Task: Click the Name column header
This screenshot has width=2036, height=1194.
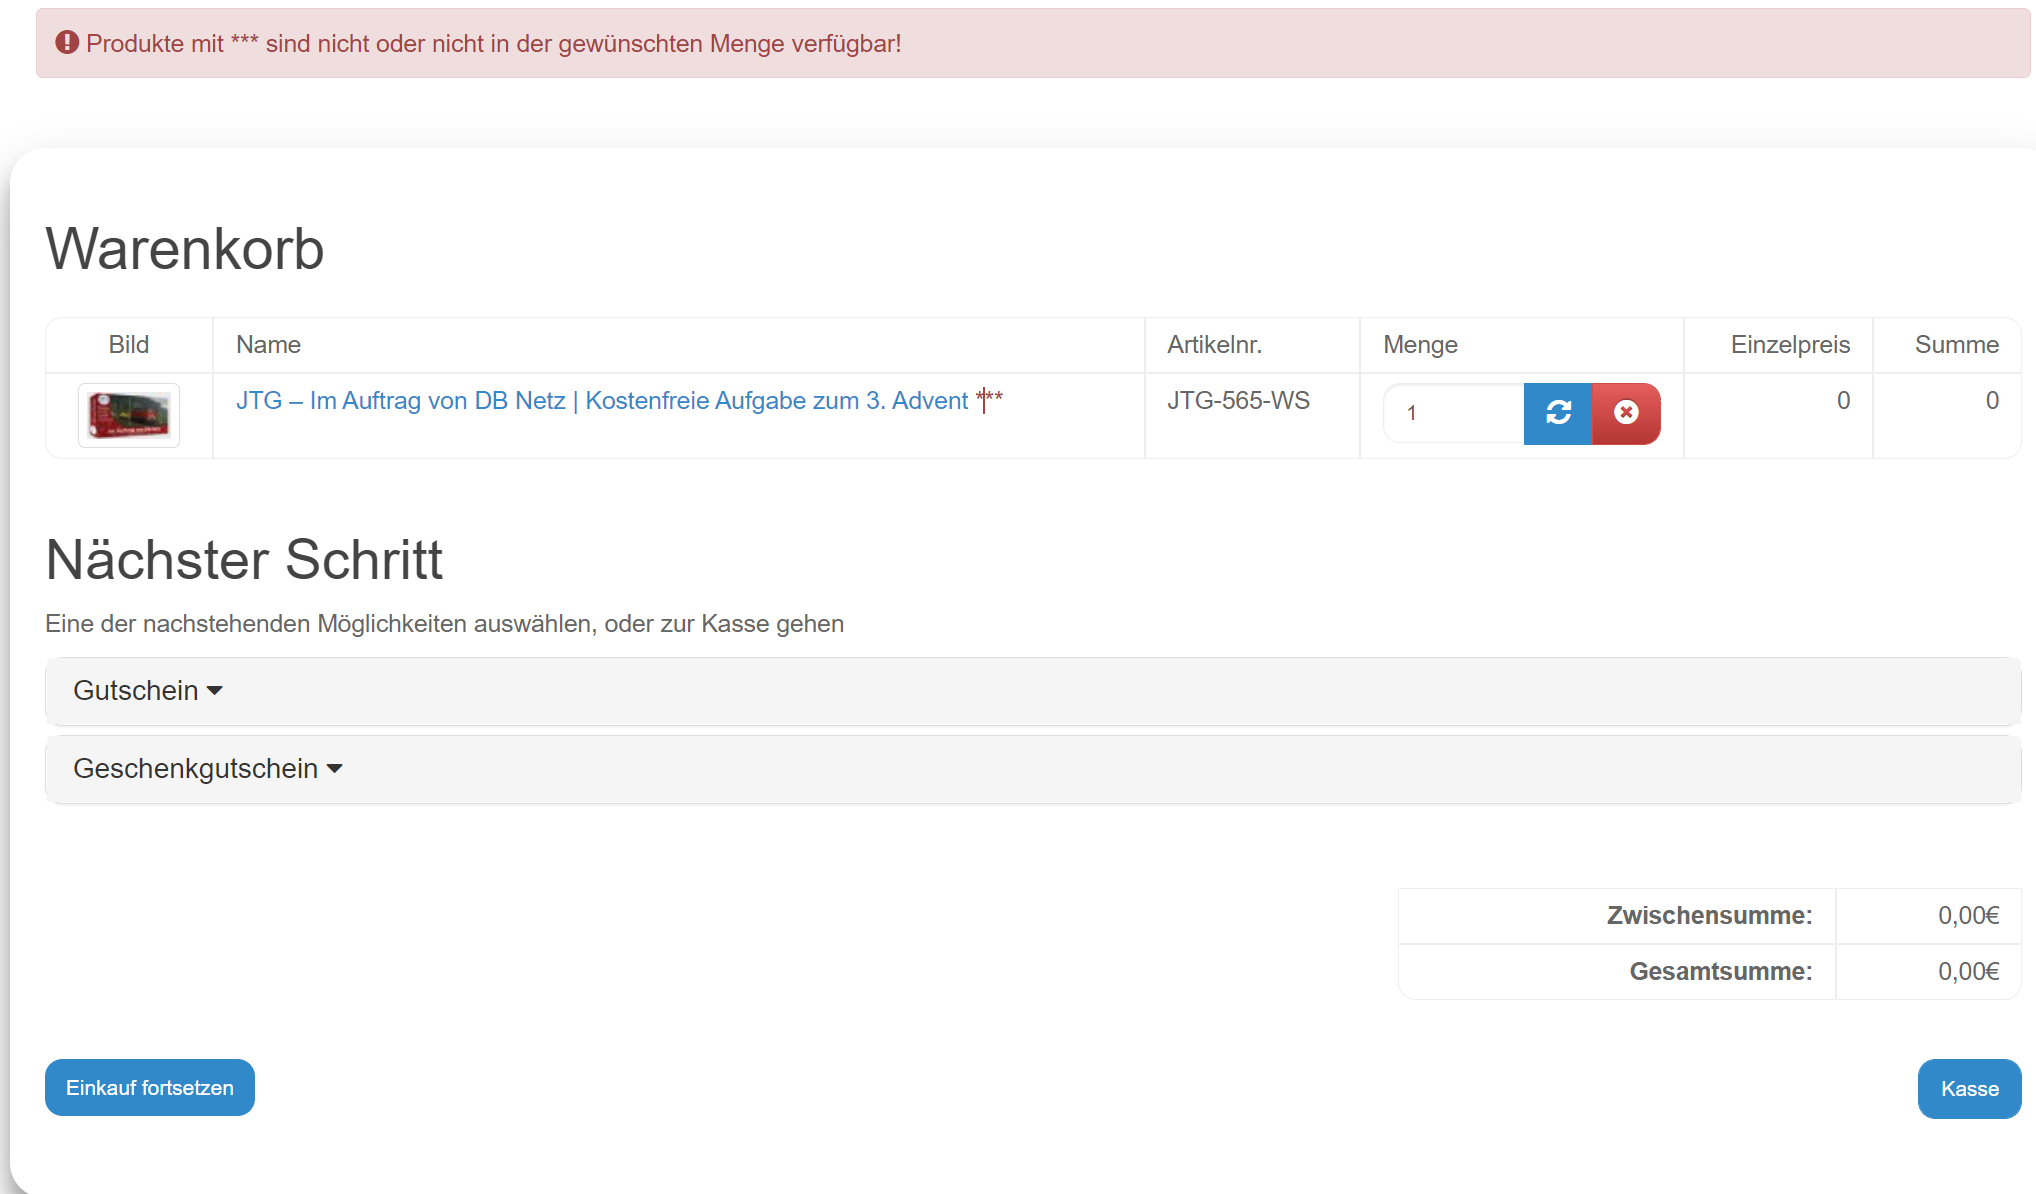Action: tap(268, 345)
